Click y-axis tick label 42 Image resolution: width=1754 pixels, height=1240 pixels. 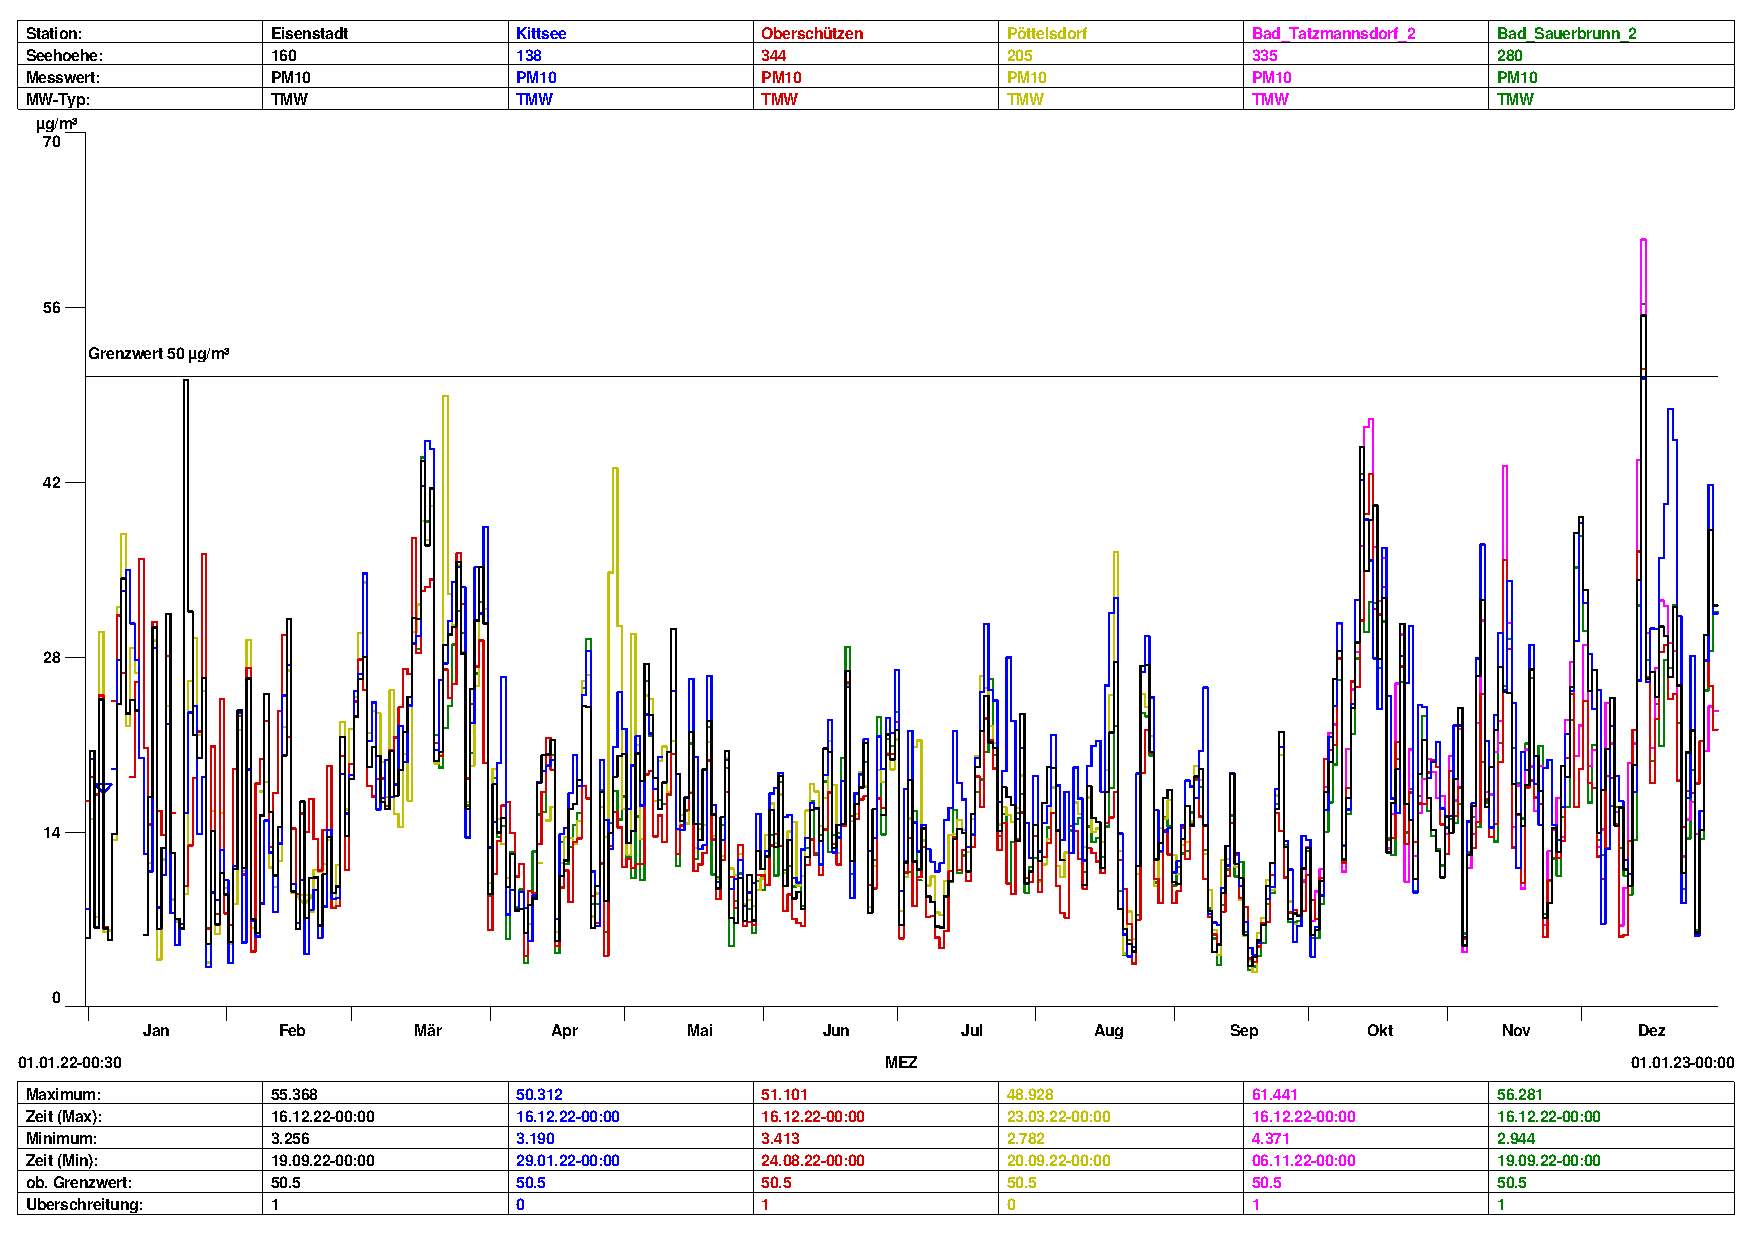coord(52,482)
